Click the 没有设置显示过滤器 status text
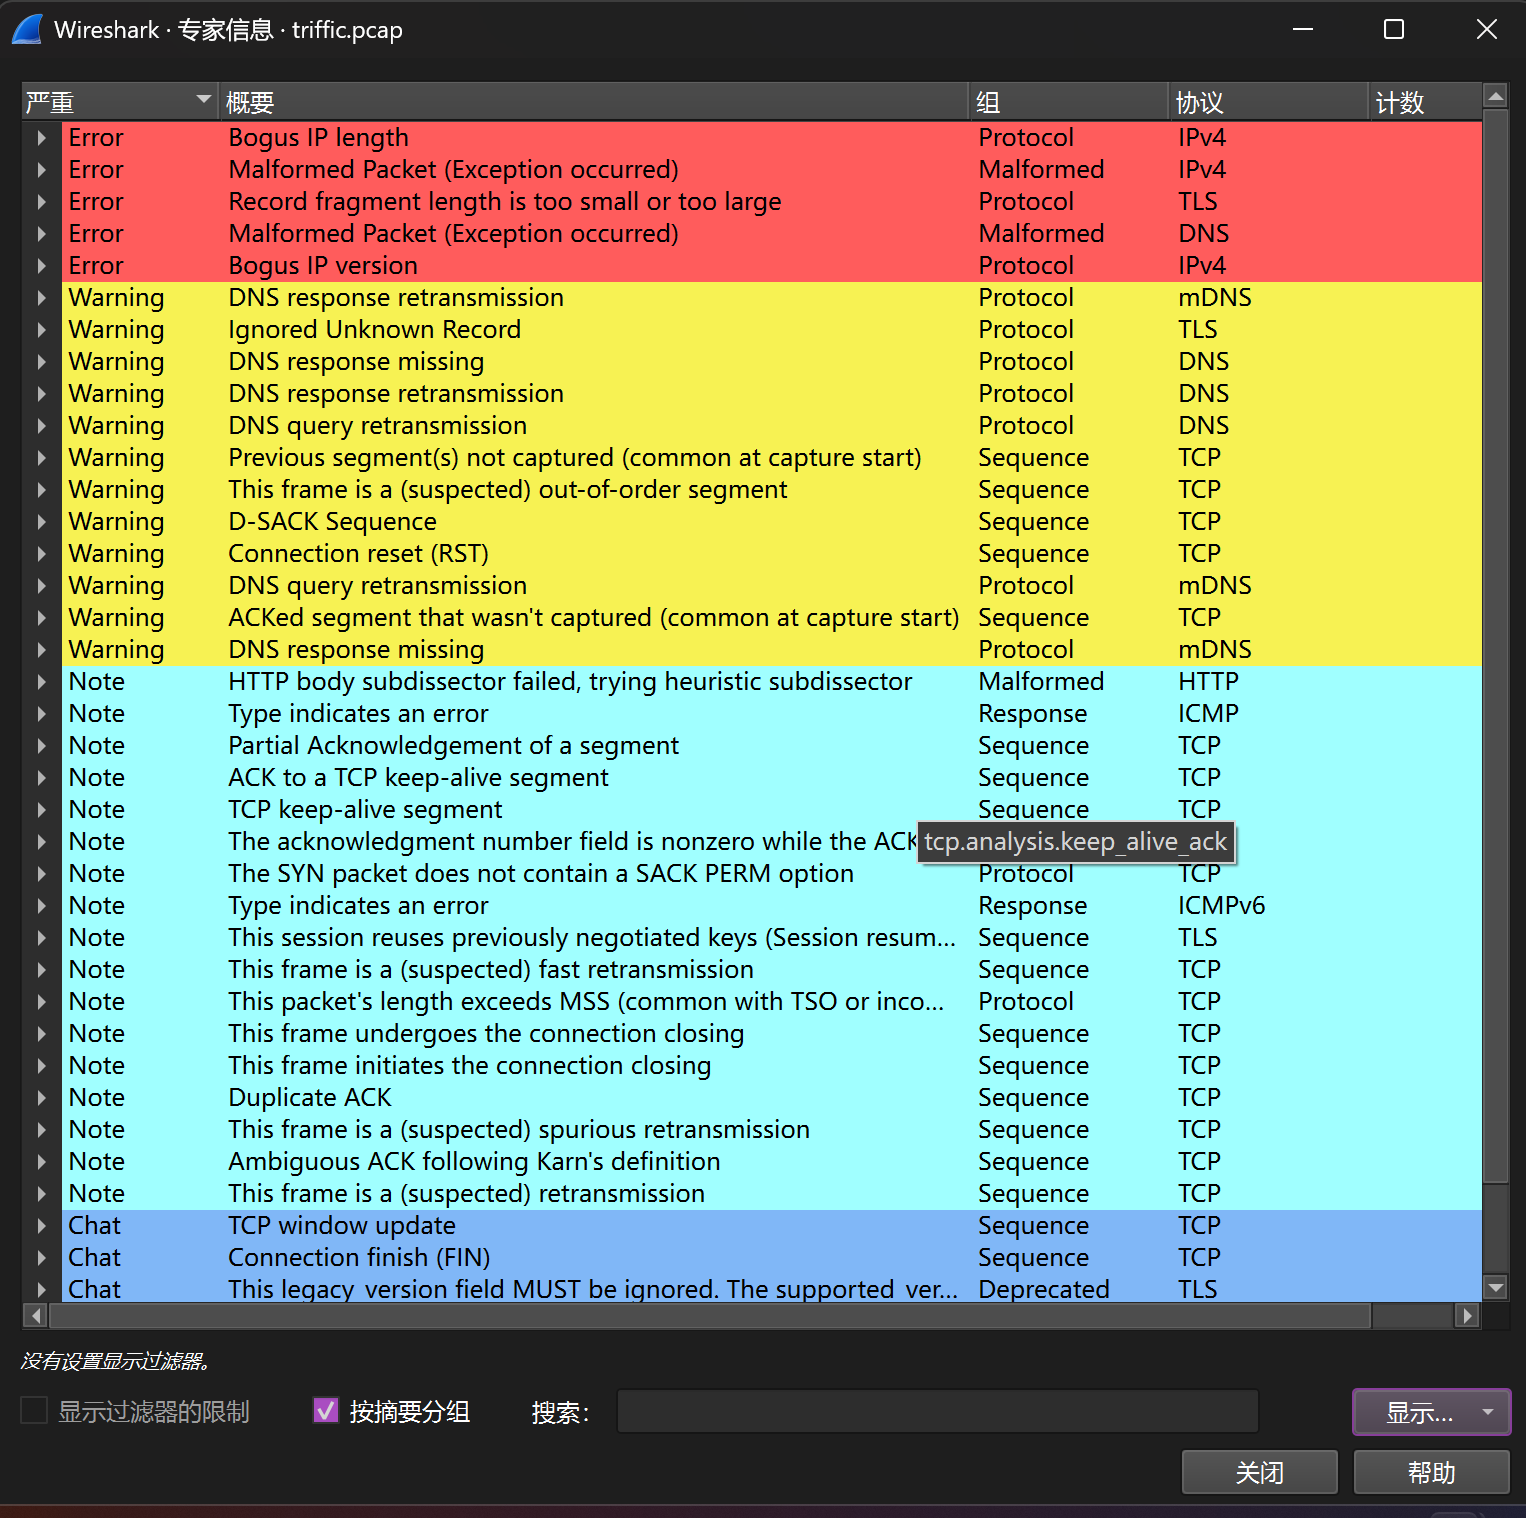The width and height of the screenshot is (1526, 1518). (115, 1361)
